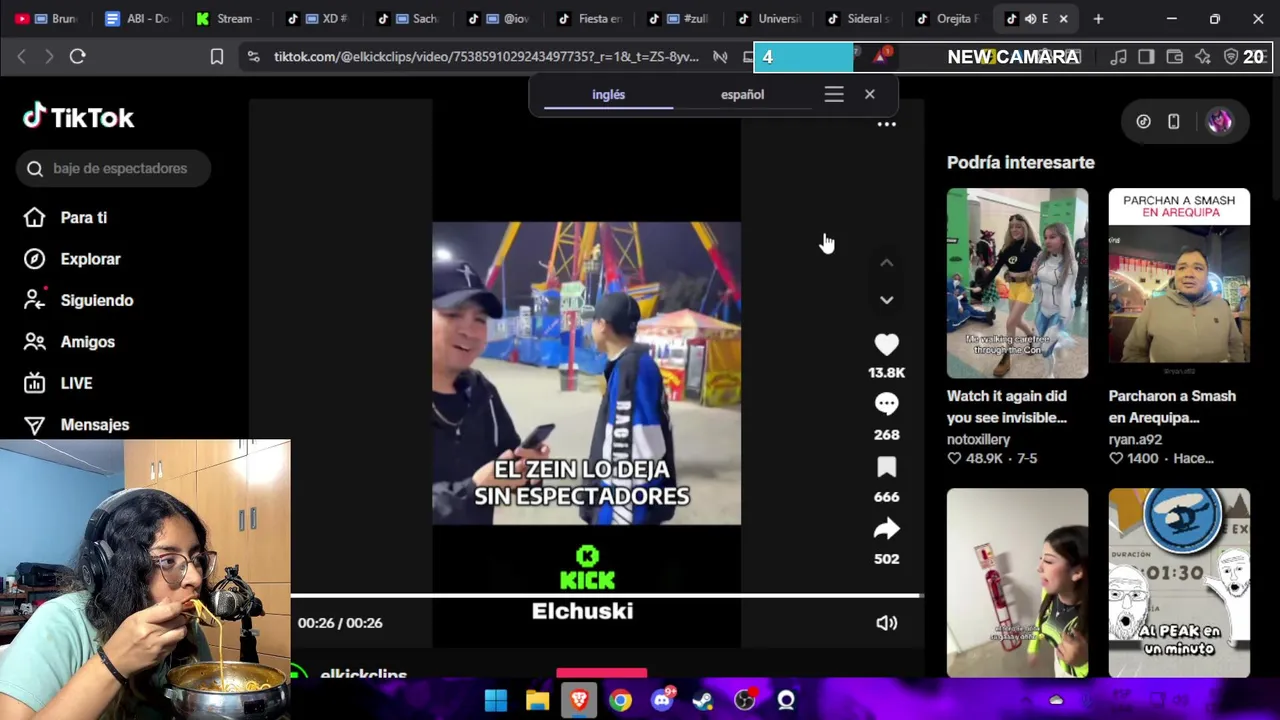This screenshot has height=720, width=1280.
Task: Click the search field 'baje de espectadores'
Action: click(113, 168)
